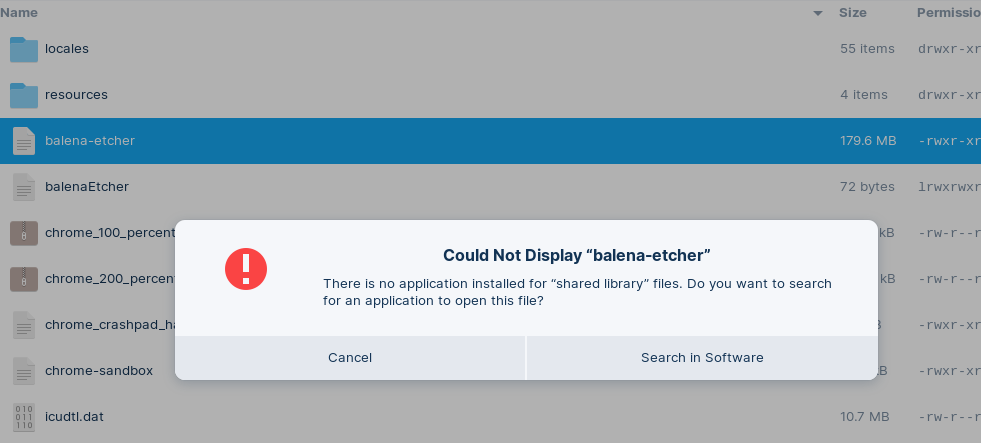Viewport: 981px width, 443px height.
Task: Sort by the Permissions column header
Action: pyautogui.click(x=948, y=13)
